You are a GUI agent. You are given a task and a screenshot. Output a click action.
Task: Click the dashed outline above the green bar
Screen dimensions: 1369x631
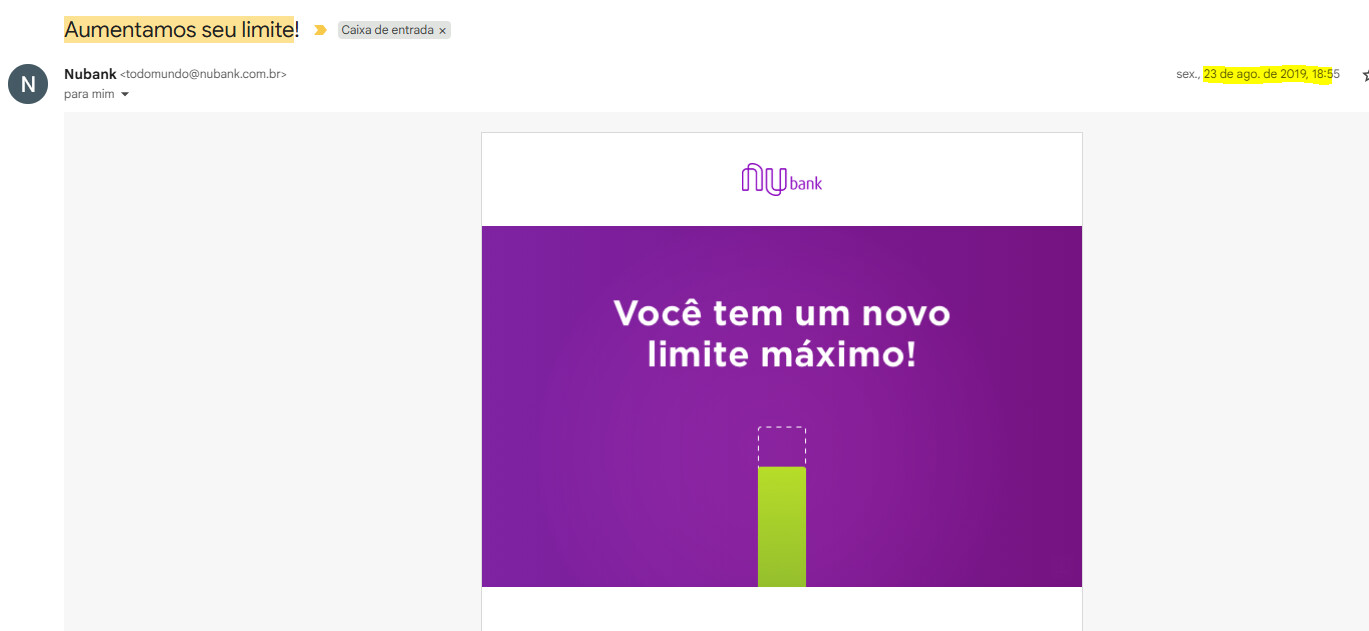click(781, 446)
